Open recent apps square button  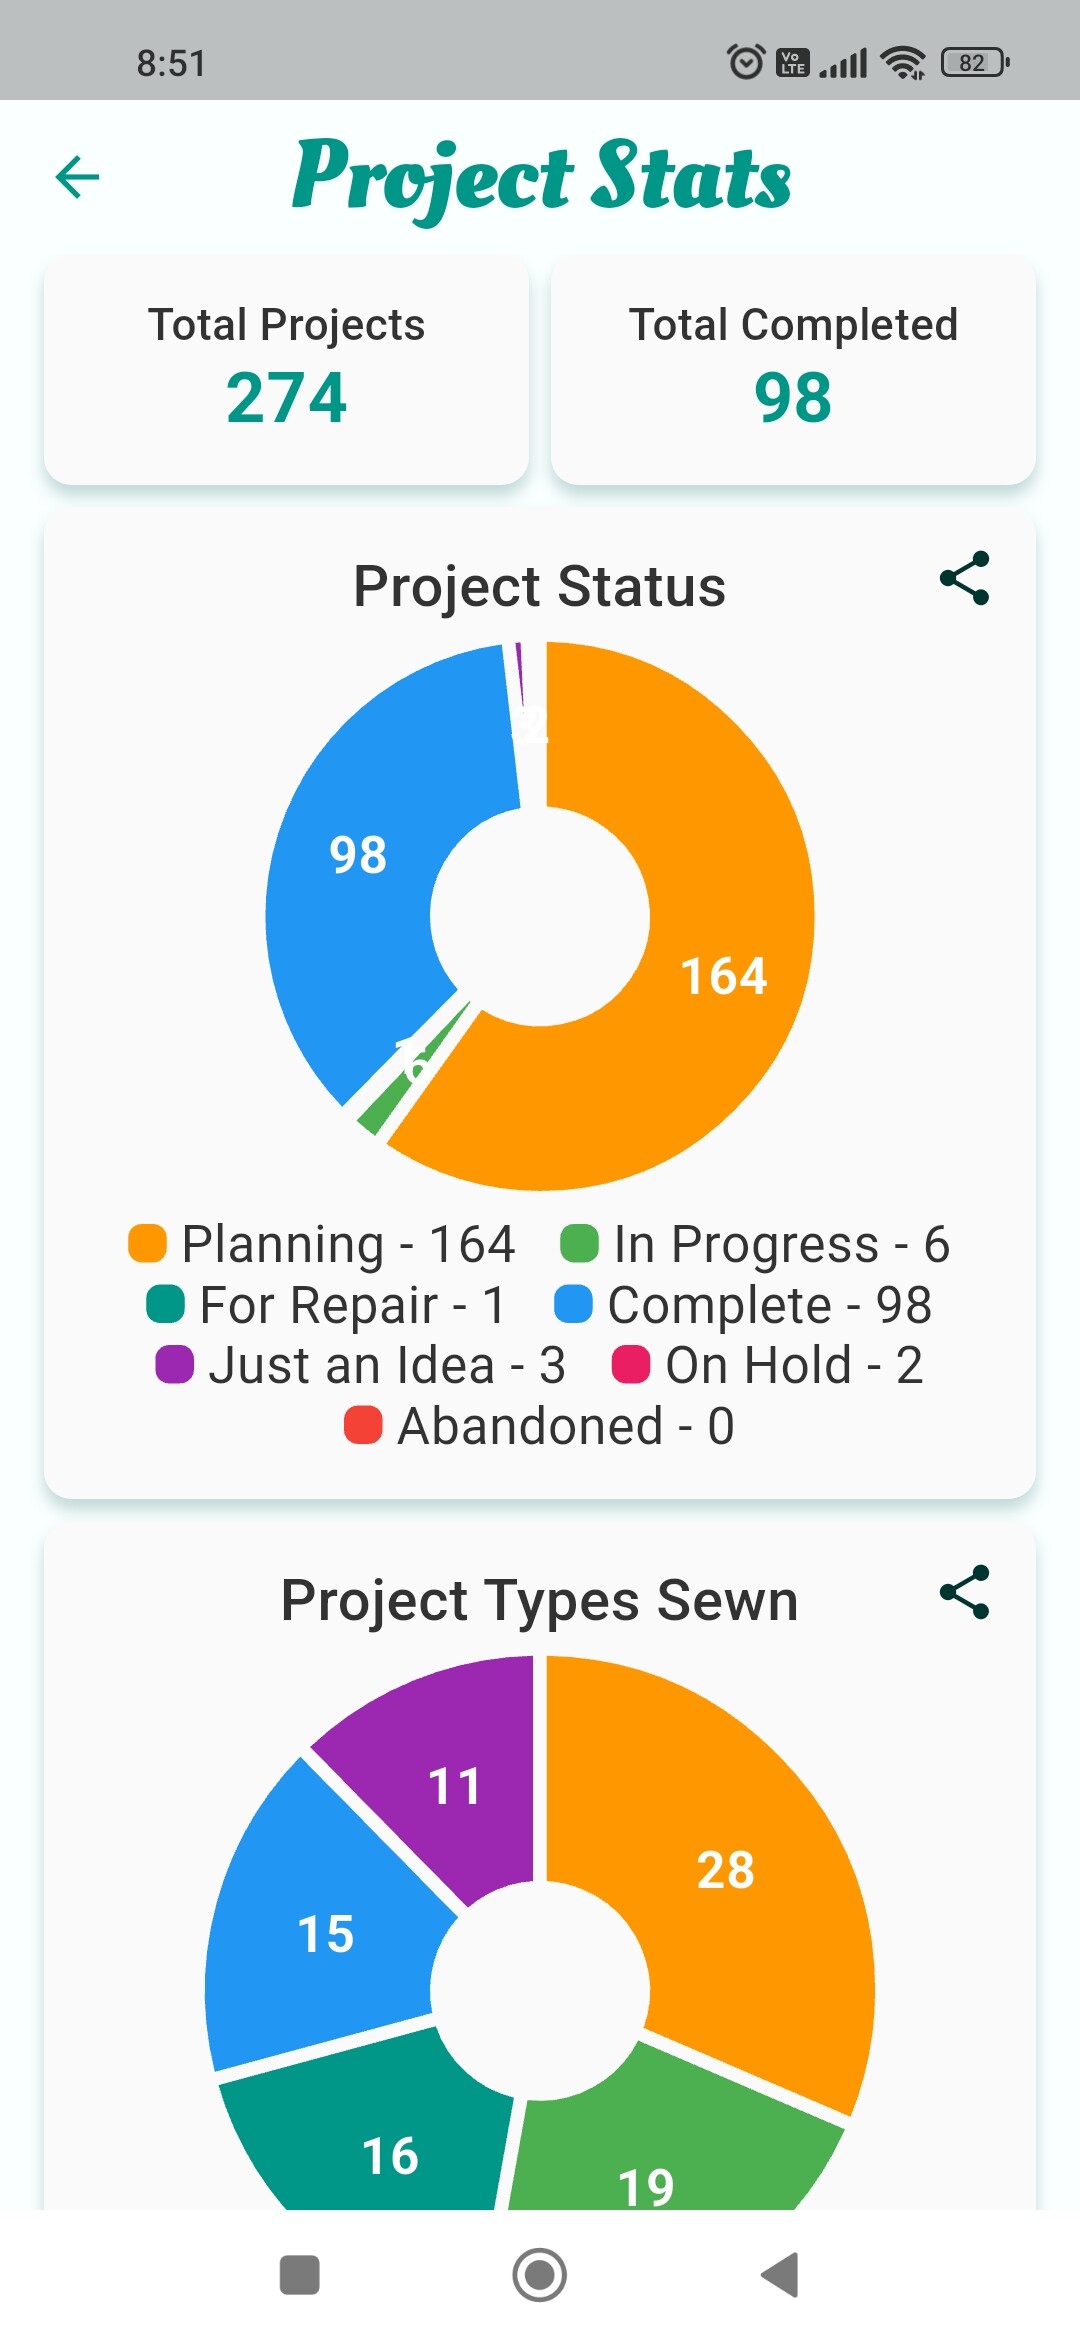(x=299, y=2275)
